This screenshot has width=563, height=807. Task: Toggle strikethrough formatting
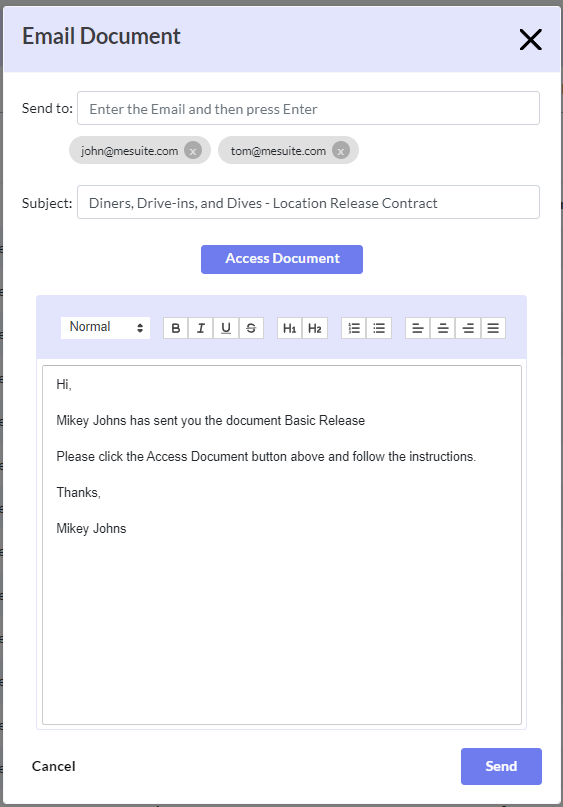[251, 328]
